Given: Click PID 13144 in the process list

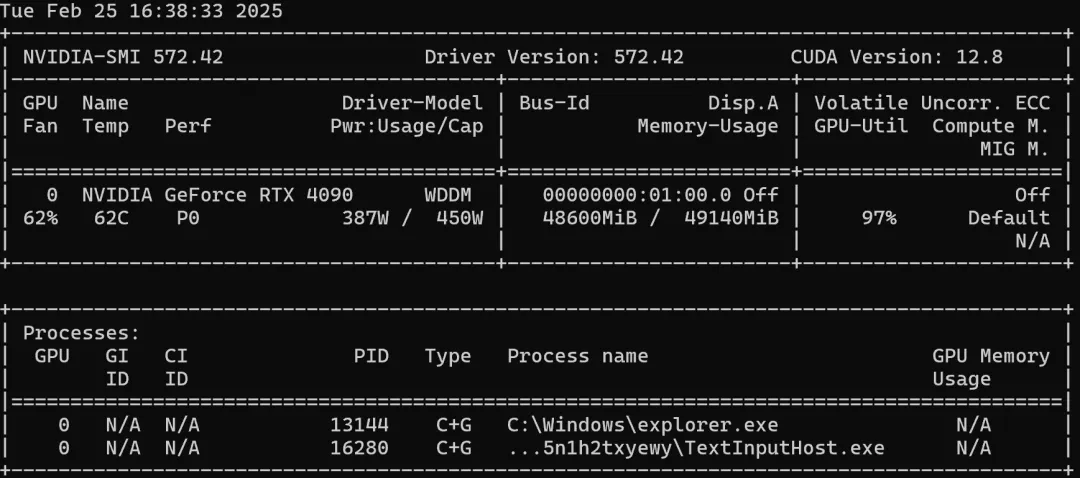Looking at the screenshot, I should pyautogui.click(x=359, y=425).
